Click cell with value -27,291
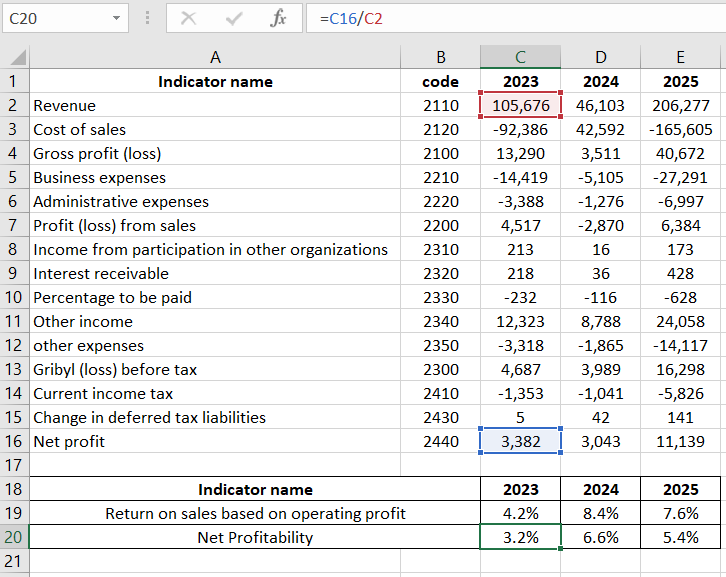Viewport: 726px width, 577px height. (680, 177)
